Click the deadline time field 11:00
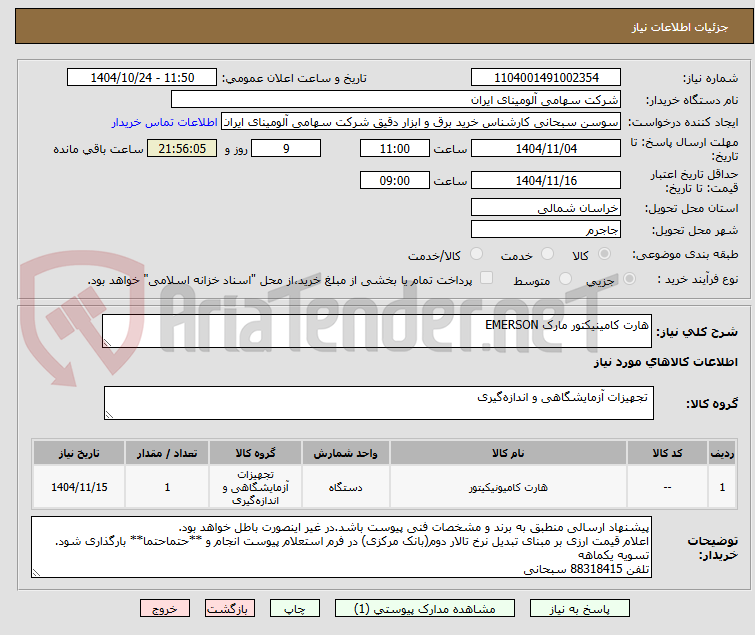Image resolution: width=755 pixels, height=635 pixels. [x=394, y=148]
